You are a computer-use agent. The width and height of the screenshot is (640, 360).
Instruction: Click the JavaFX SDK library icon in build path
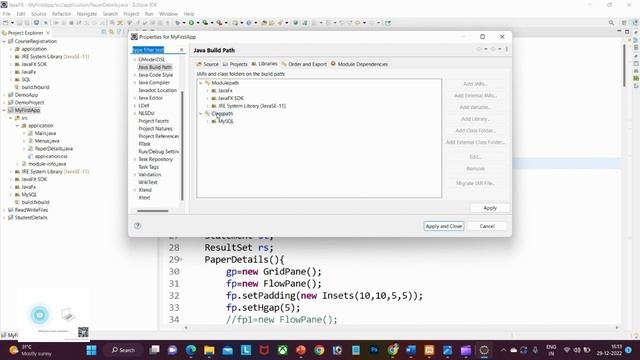[214, 98]
